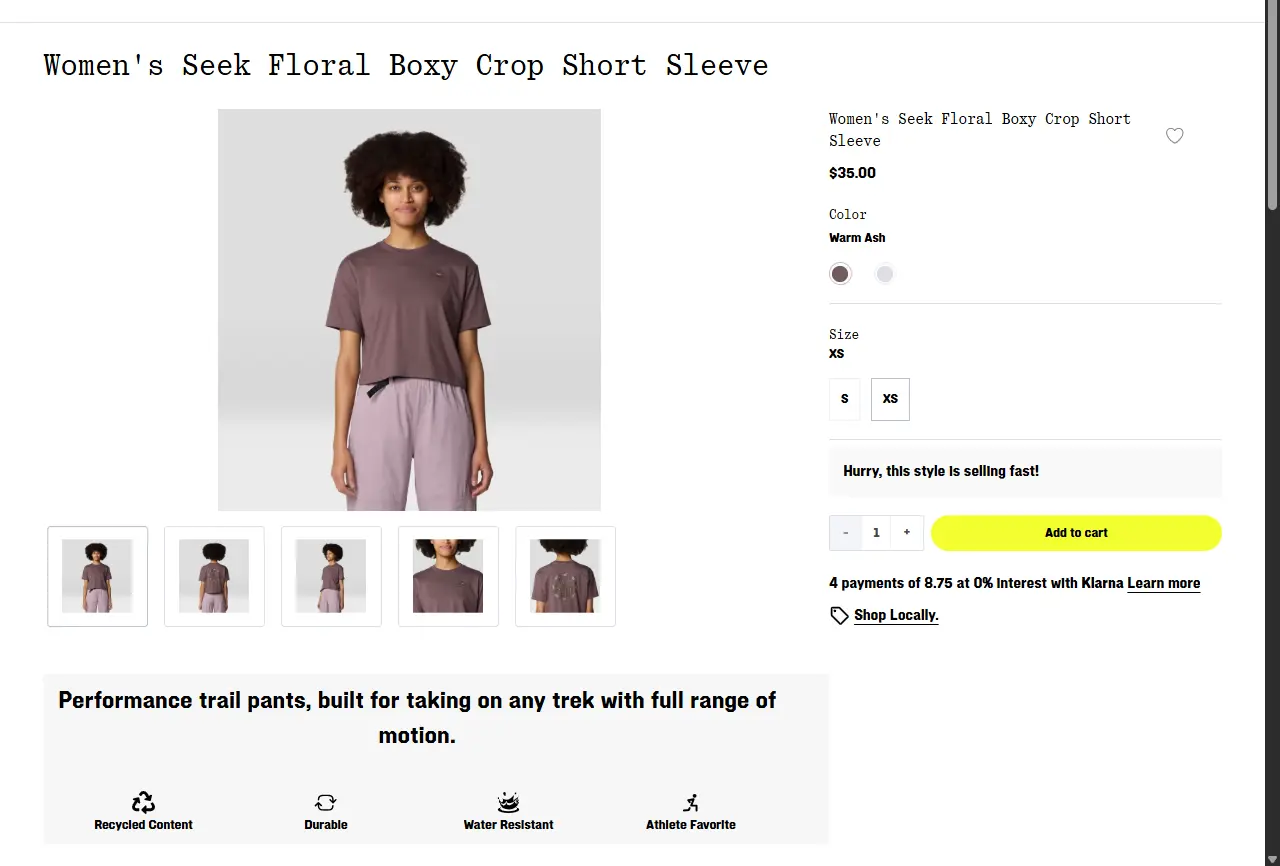Image resolution: width=1280 pixels, height=866 pixels.
Task: Click the Shop Locally tag icon
Action: [839, 615]
